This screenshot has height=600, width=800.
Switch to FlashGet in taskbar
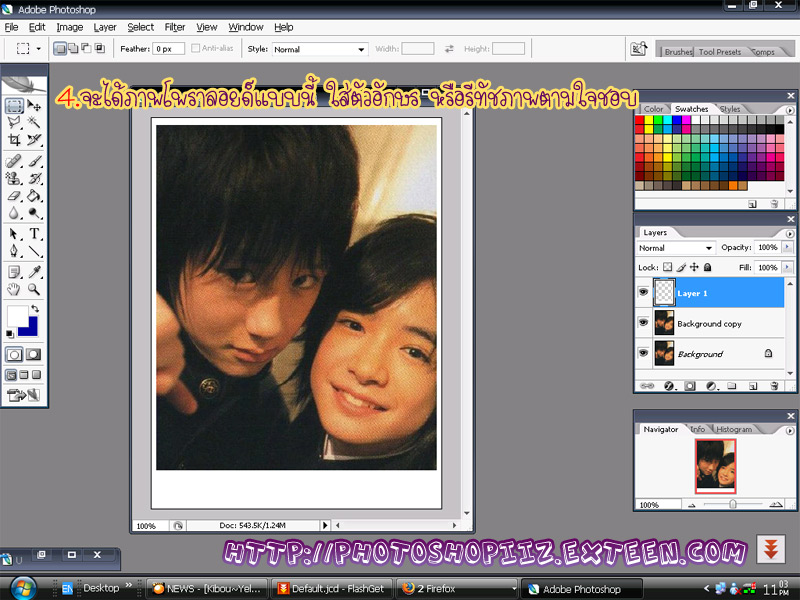pos(331,588)
